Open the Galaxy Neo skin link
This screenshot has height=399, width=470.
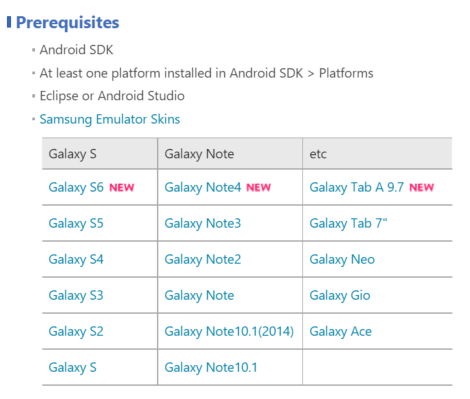(342, 260)
